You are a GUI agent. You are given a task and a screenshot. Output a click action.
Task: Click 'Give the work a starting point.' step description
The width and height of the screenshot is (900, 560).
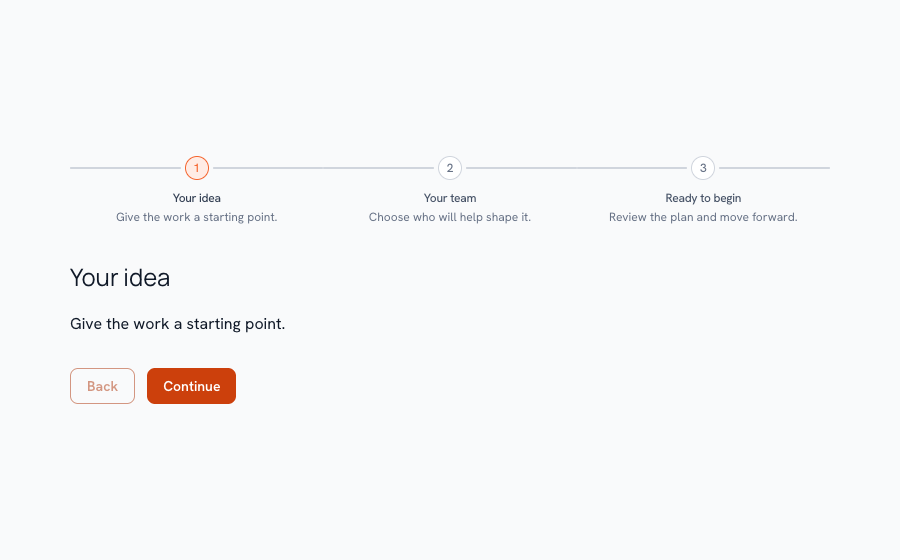pyautogui.click(x=197, y=217)
